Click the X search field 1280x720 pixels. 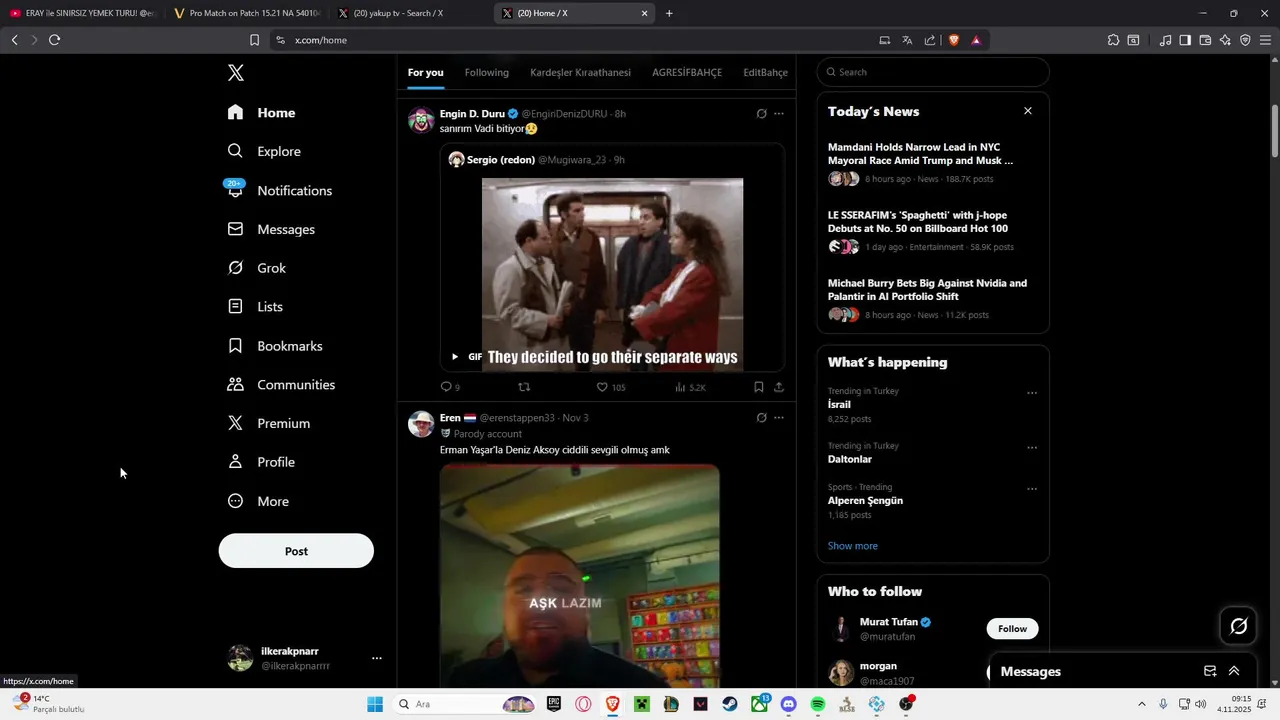(933, 72)
